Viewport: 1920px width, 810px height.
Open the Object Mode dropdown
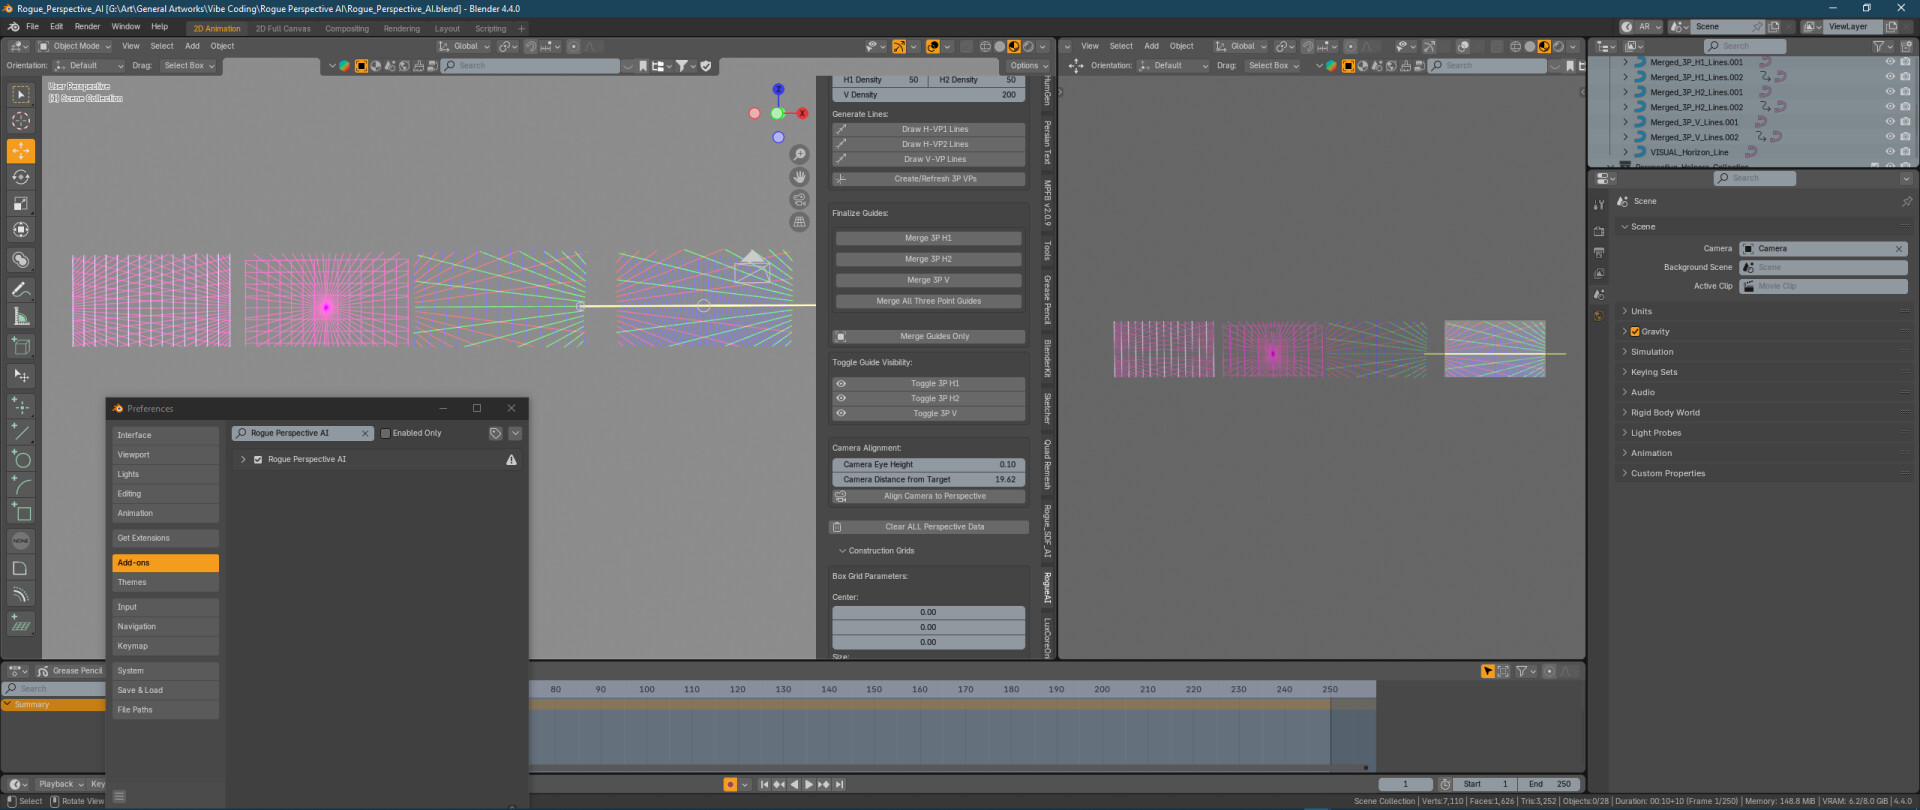click(x=75, y=46)
